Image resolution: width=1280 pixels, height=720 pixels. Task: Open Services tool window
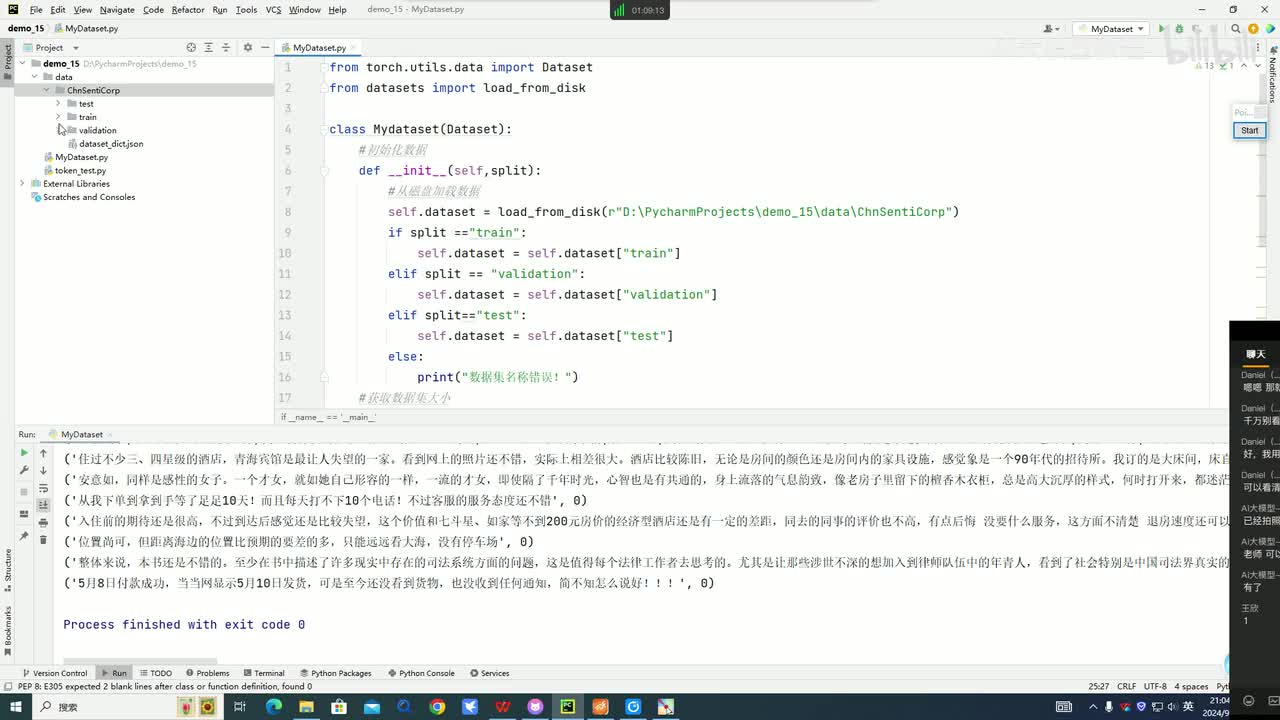489,673
